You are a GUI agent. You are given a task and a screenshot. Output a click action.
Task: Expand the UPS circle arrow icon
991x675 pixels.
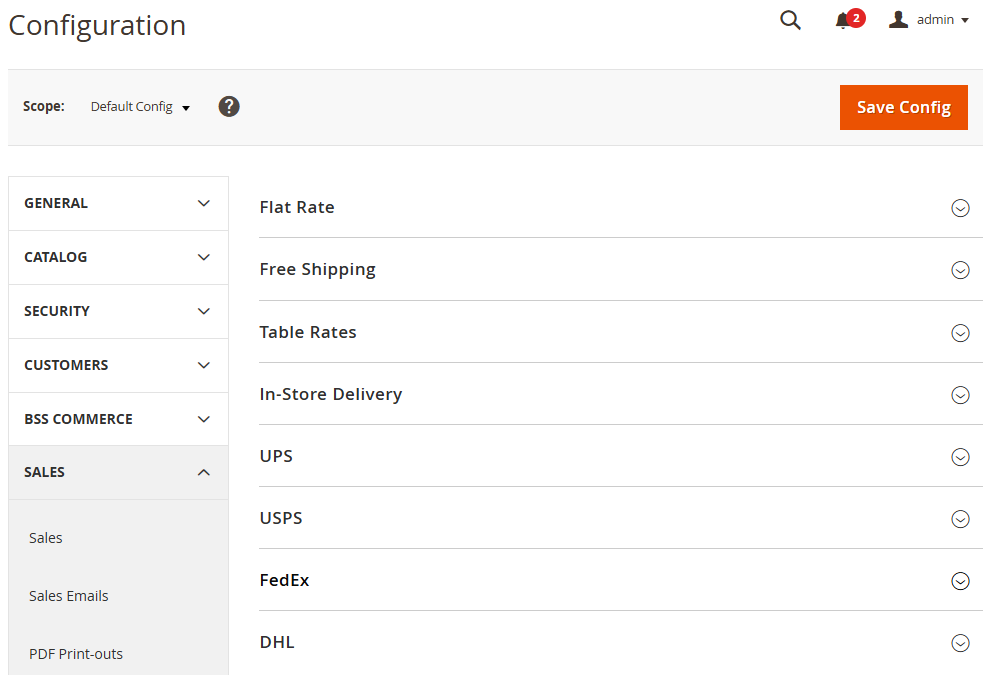click(960, 457)
